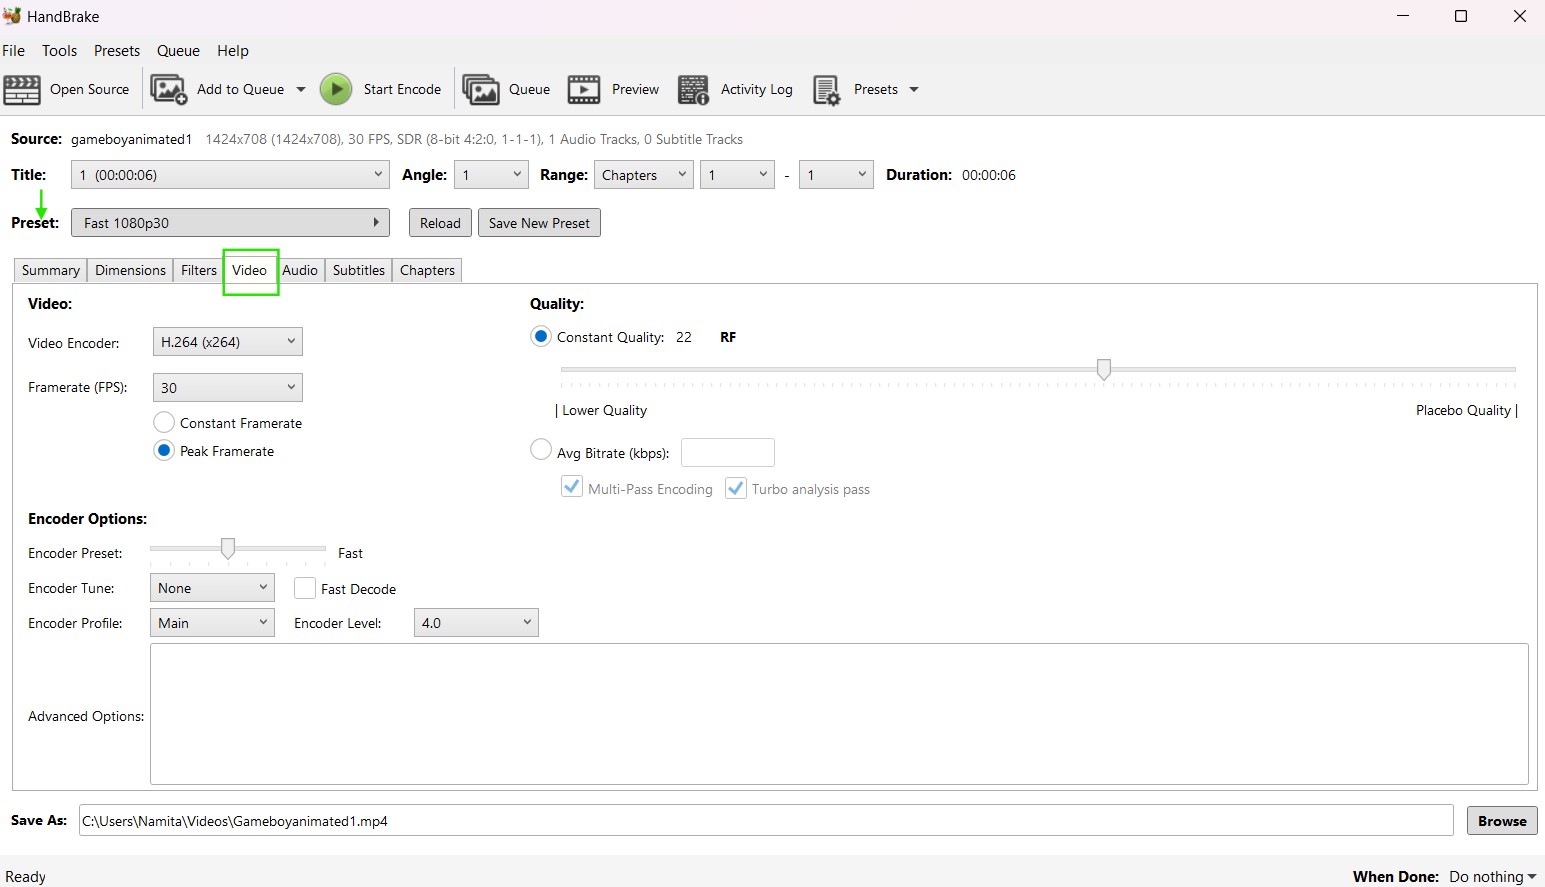Click the 'Ready' status text

tap(26, 877)
